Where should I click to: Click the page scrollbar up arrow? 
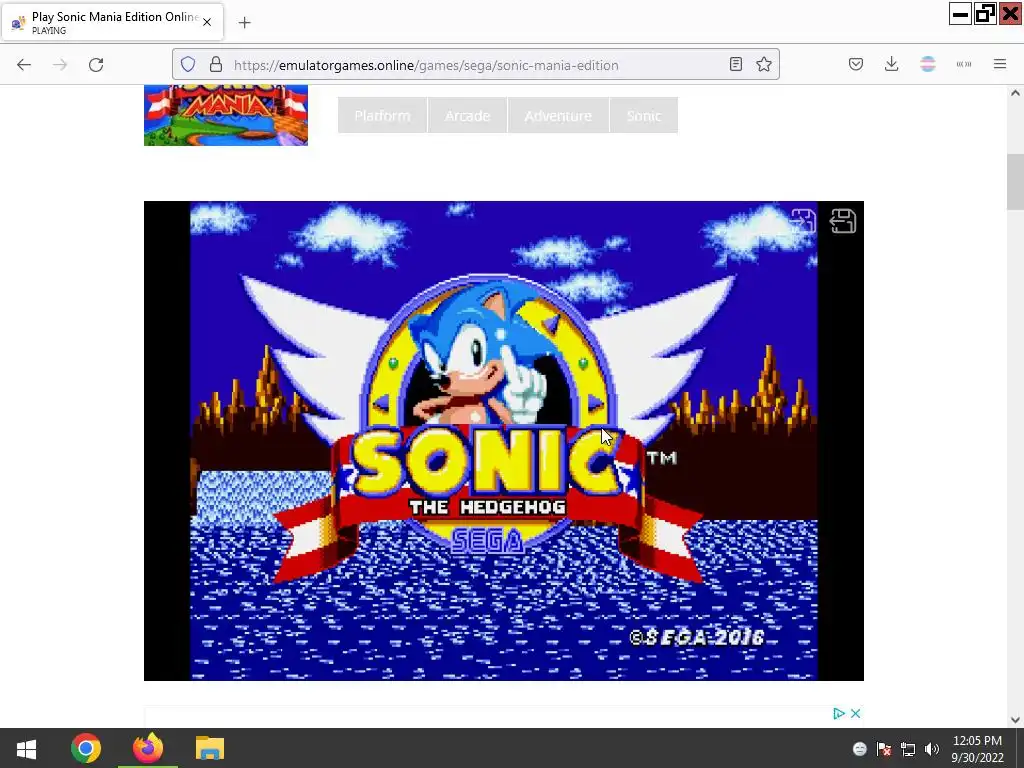coord(1015,93)
